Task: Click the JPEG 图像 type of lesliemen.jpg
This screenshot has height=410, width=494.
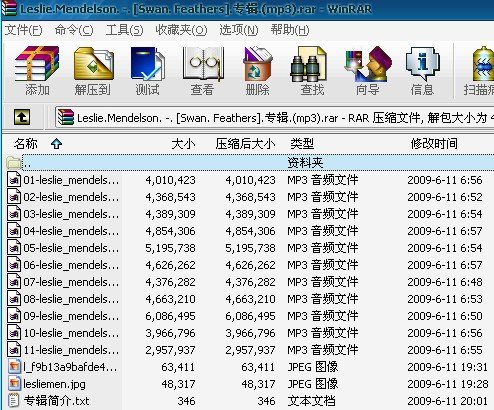Action: click(313, 384)
